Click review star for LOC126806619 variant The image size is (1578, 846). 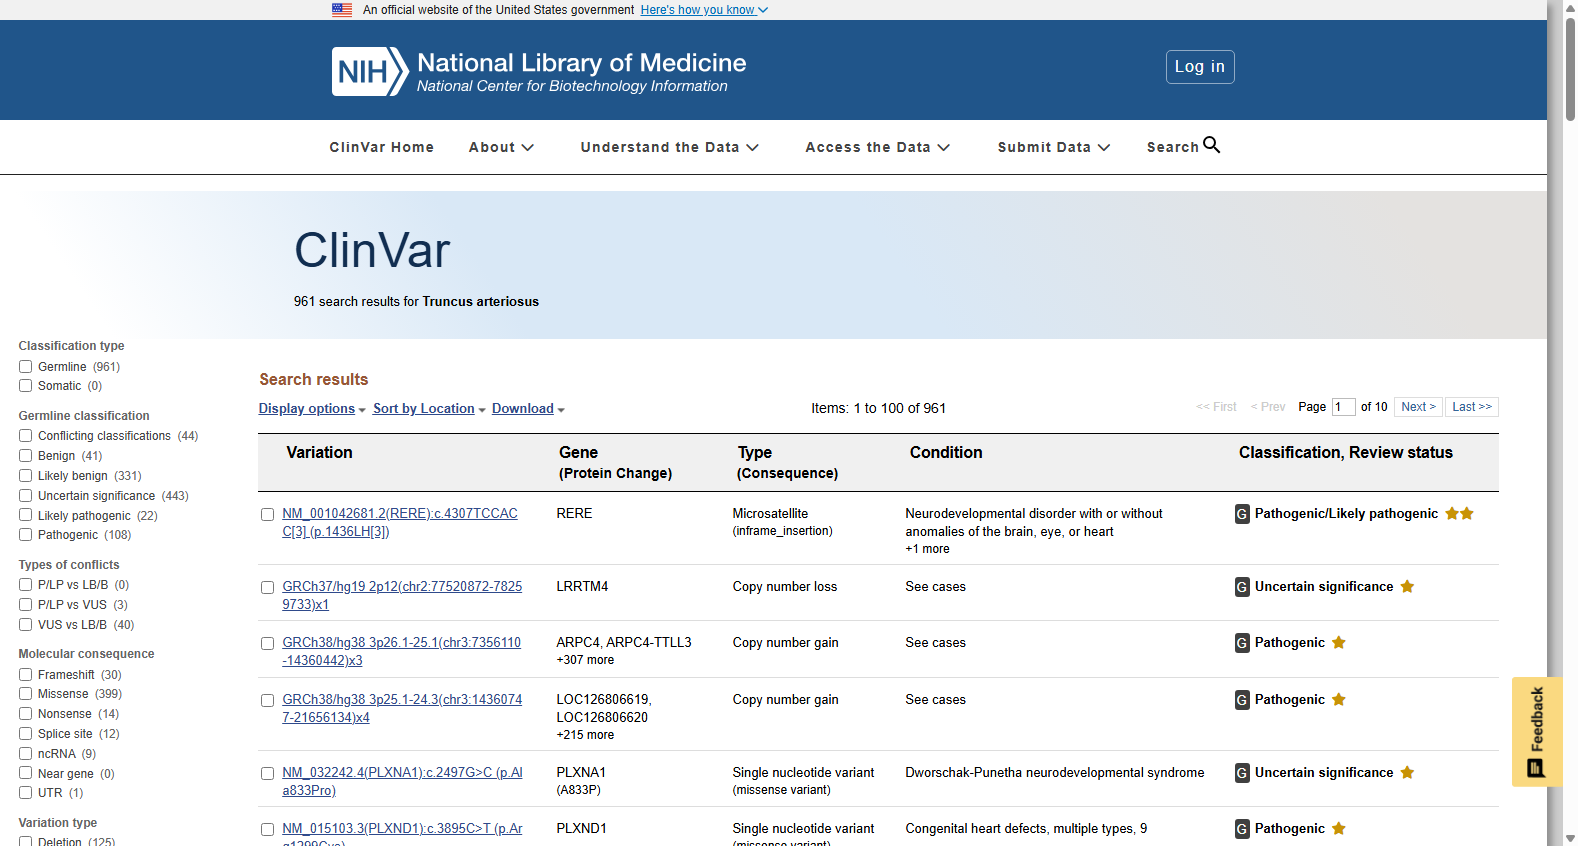point(1339,699)
